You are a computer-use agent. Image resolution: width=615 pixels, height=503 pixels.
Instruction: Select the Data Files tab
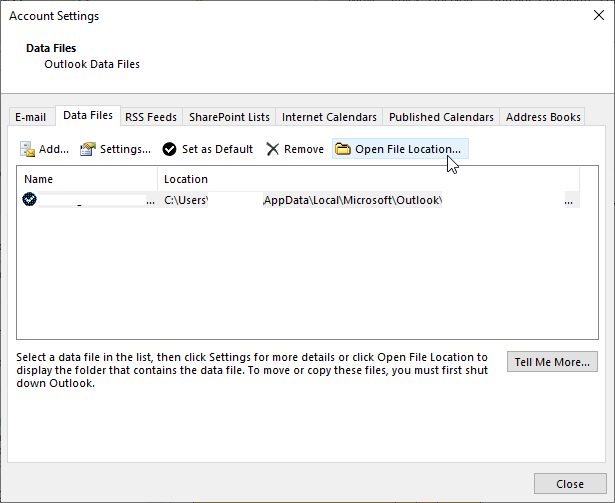(x=88, y=115)
